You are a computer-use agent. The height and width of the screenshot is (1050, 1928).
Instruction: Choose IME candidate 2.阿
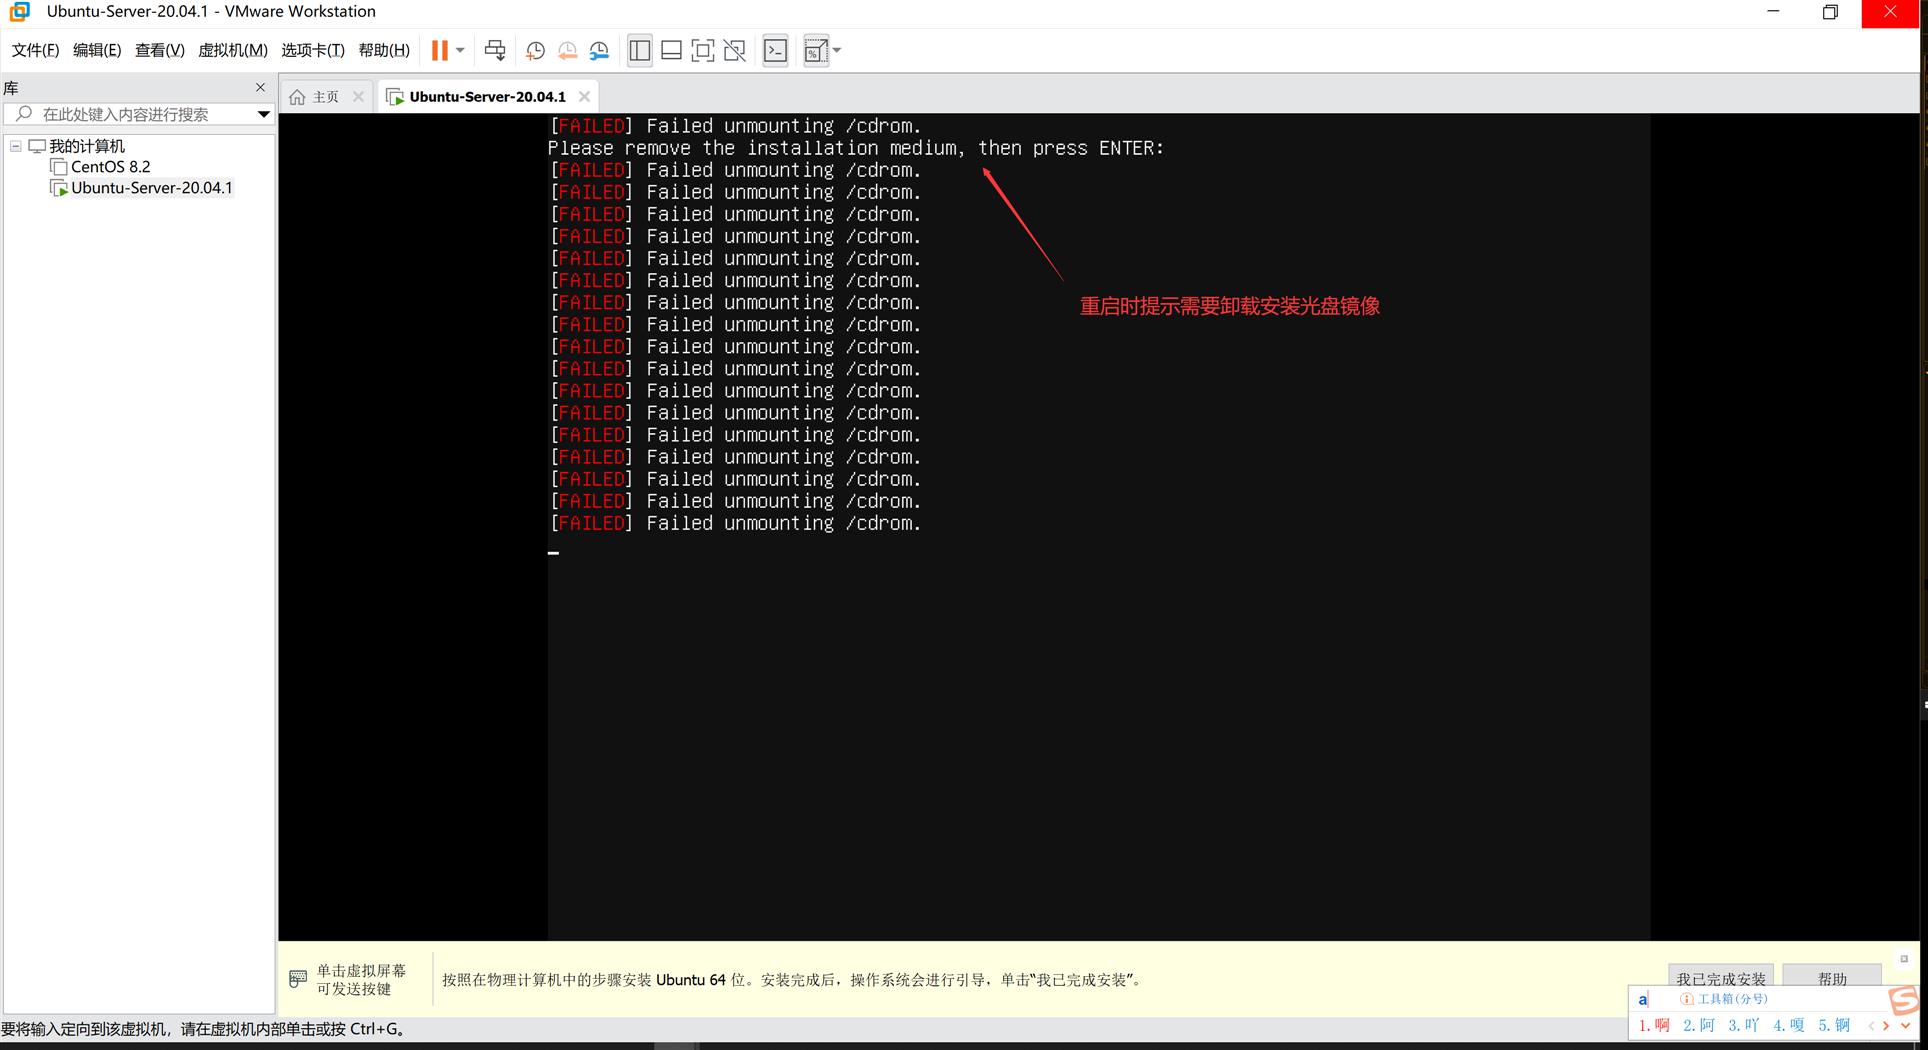[1699, 1025]
